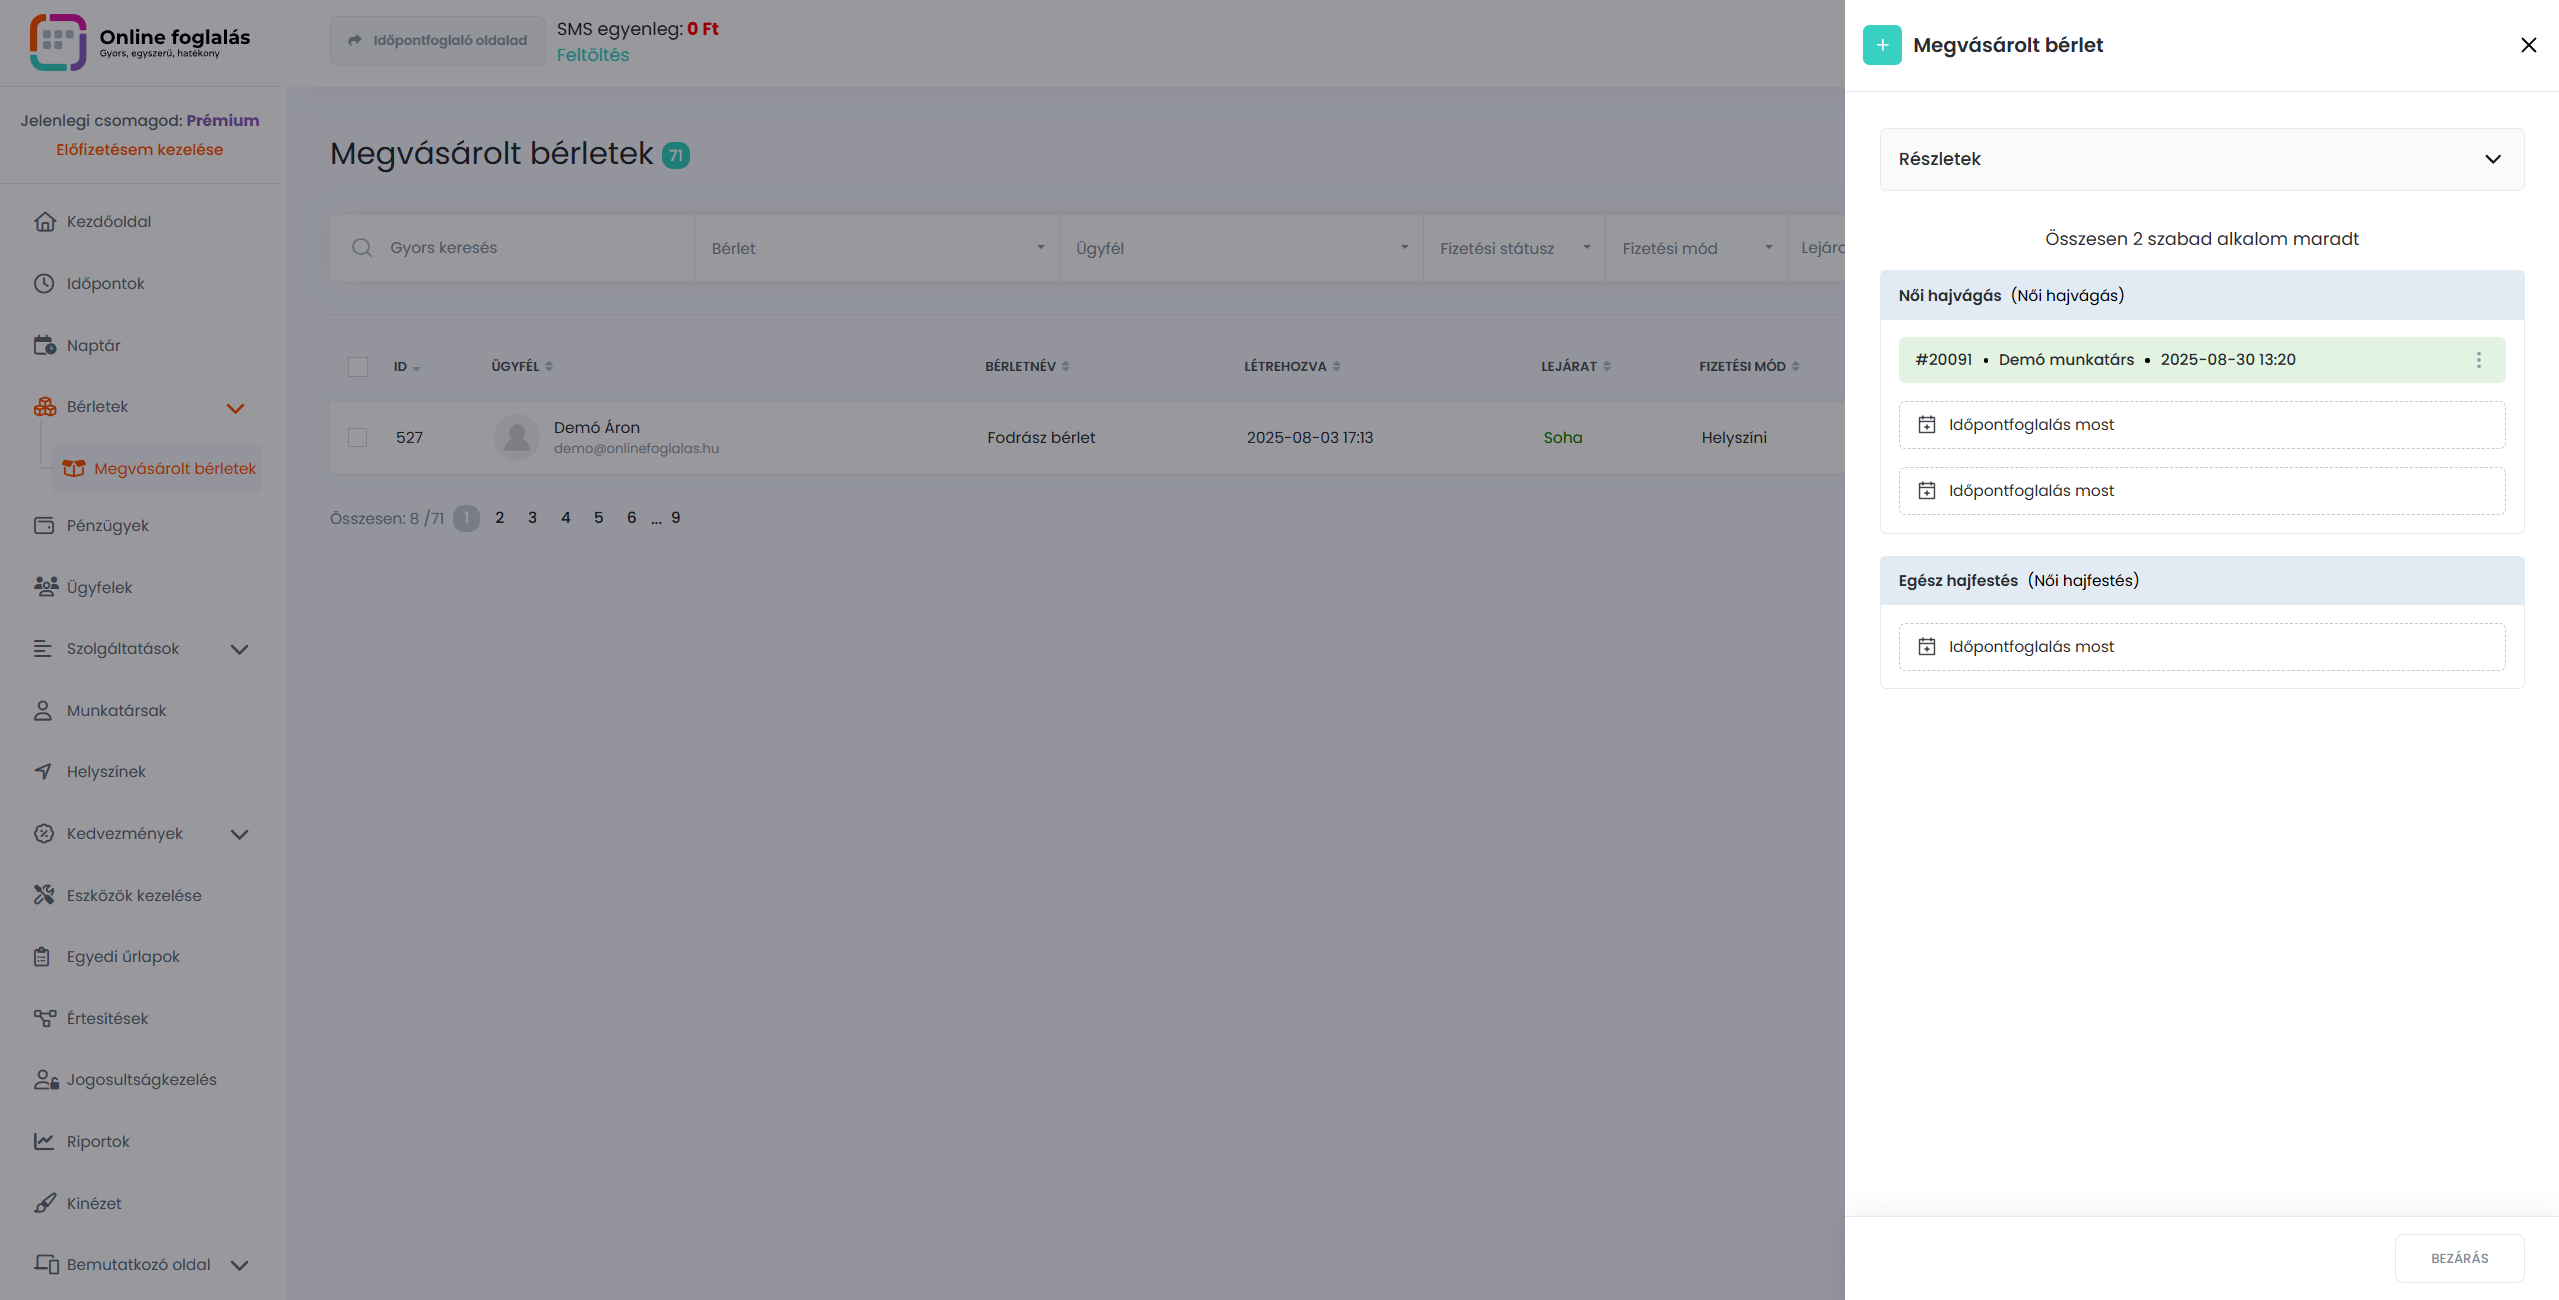Tick the checkbox for row 527
Viewport: 2559px width, 1300px height.
[x=358, y=437]
